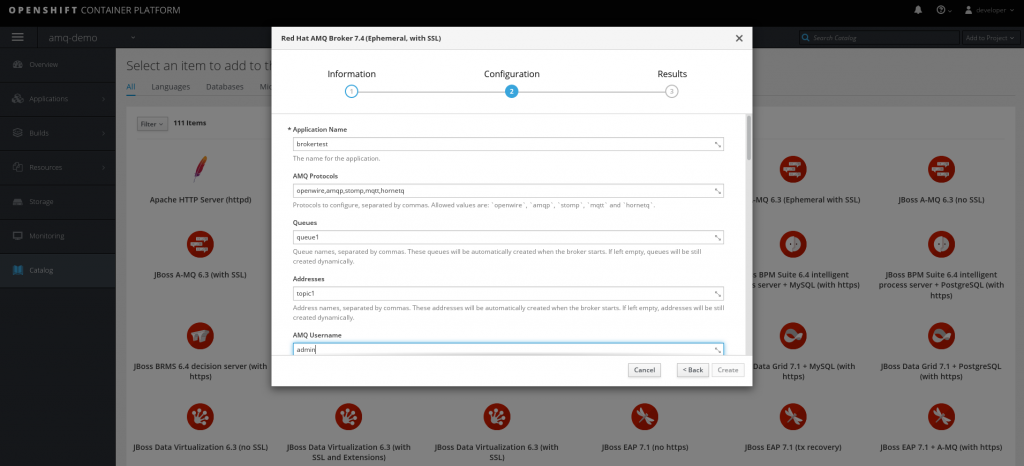Click the Back button in wizard
1024x466 pixels.
point(692,370)
